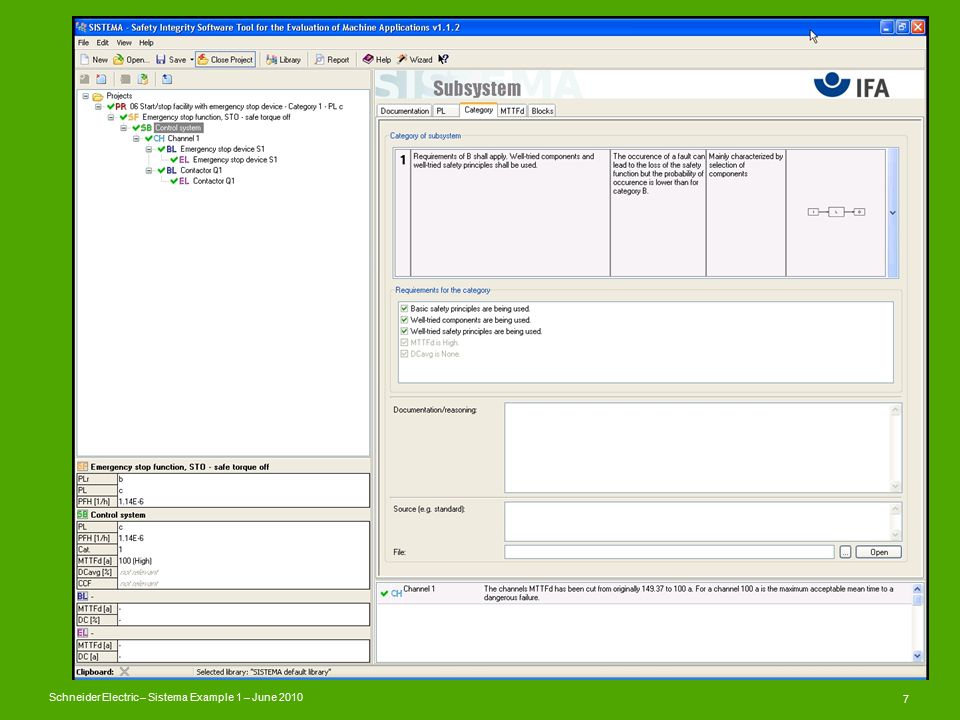960x720 pixels.
Task: Click the Open... toolbar button
Action: (132, 59)
